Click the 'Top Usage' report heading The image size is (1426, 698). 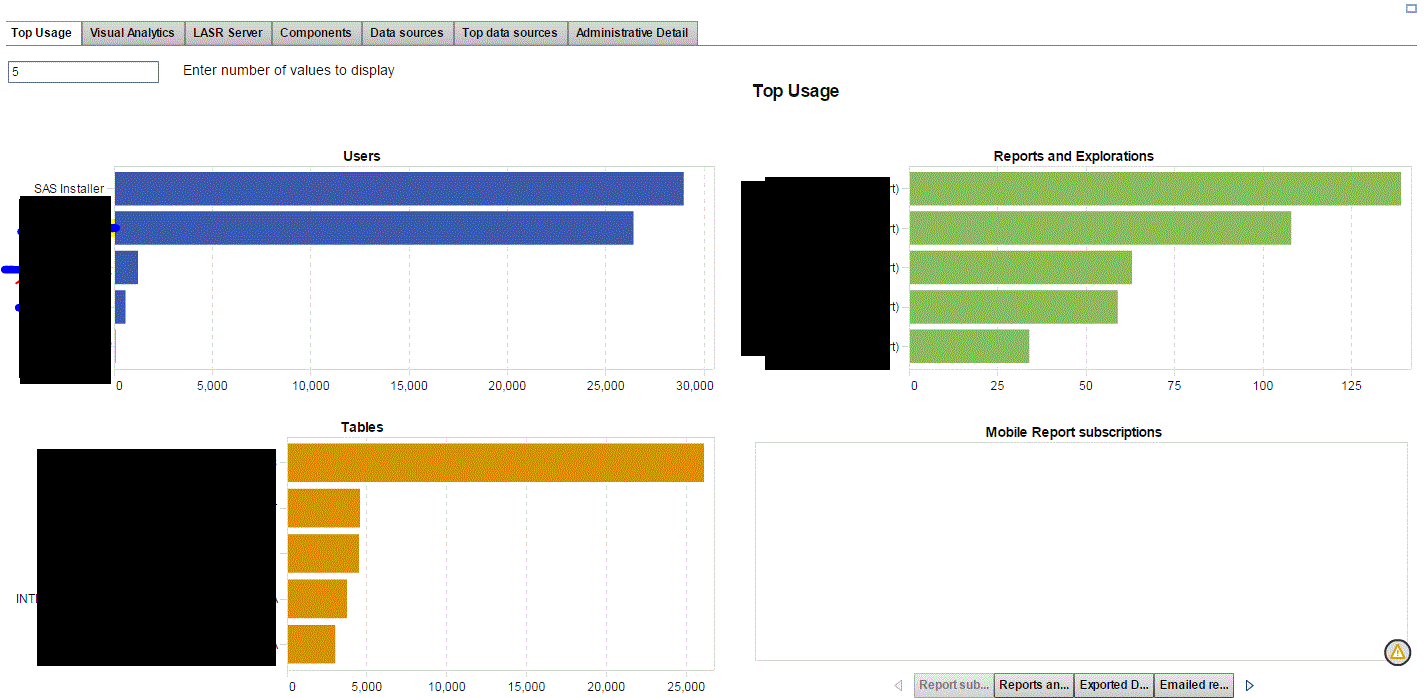point(796,91)
